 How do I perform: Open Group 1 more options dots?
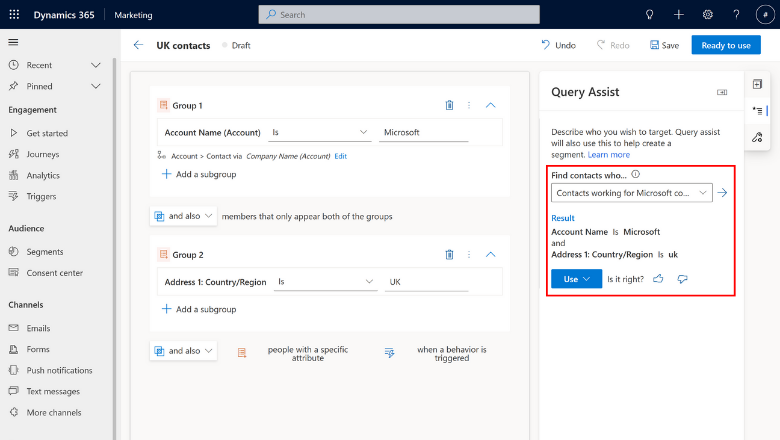(469, 105)
